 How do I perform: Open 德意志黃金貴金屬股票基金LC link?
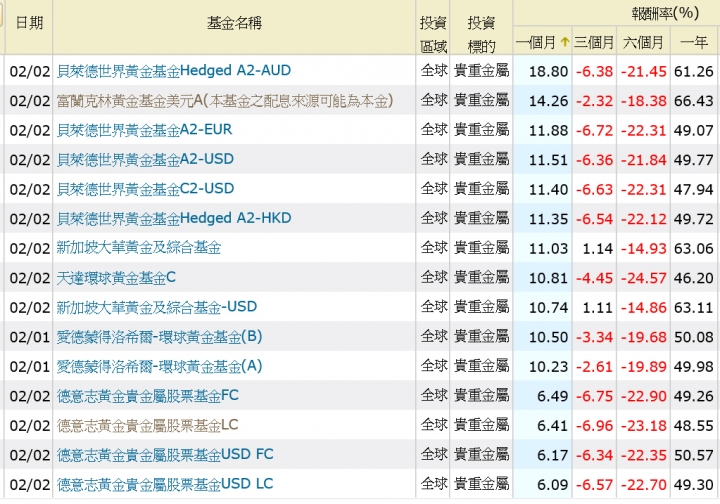coord(147,425)
